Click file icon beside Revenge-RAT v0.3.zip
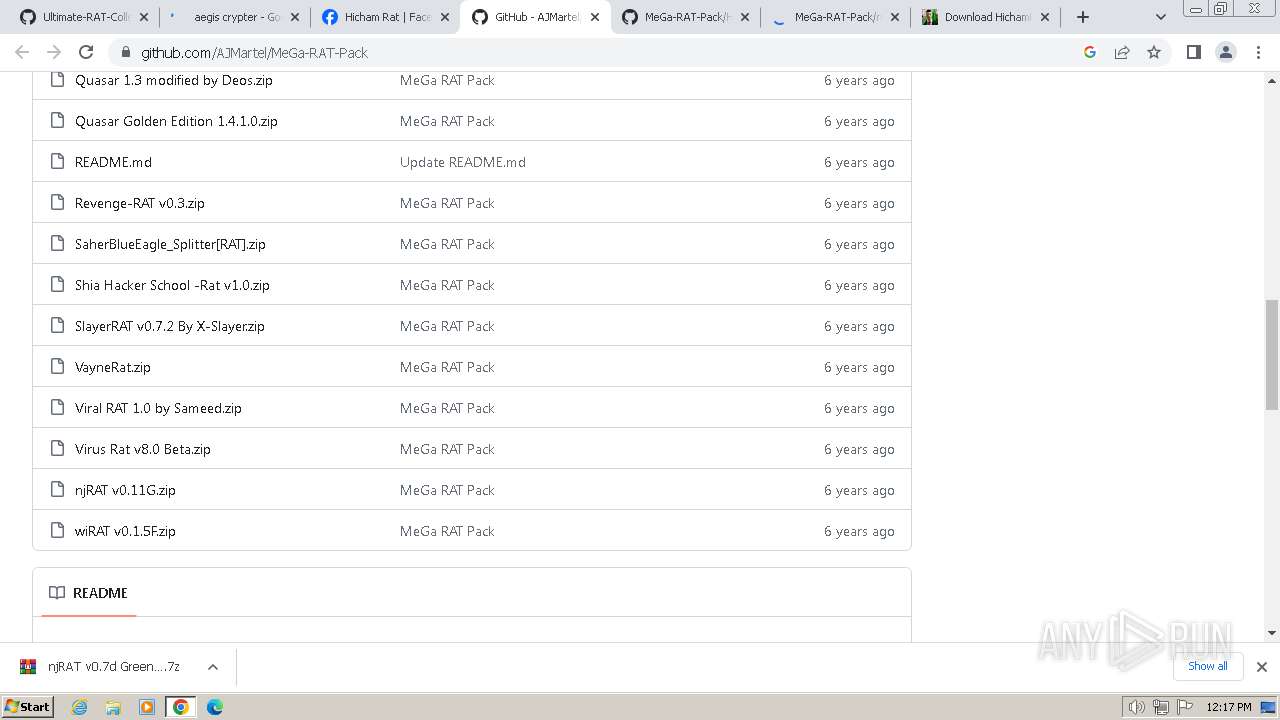Screen dimensions: 1280x720 [57, 202]
